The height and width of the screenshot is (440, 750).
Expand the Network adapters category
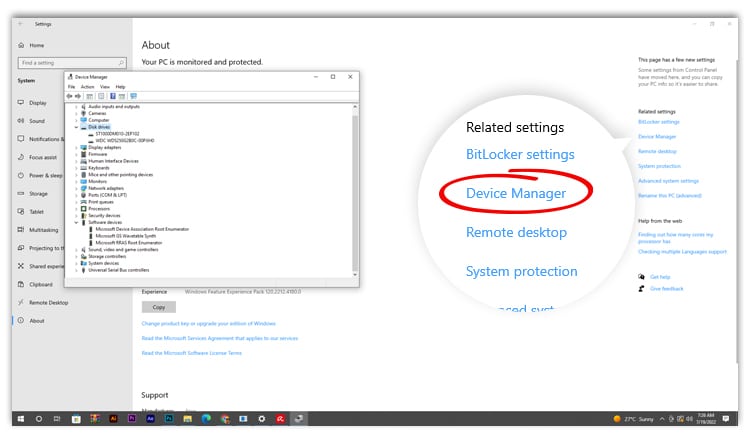[x=76, y=188]
